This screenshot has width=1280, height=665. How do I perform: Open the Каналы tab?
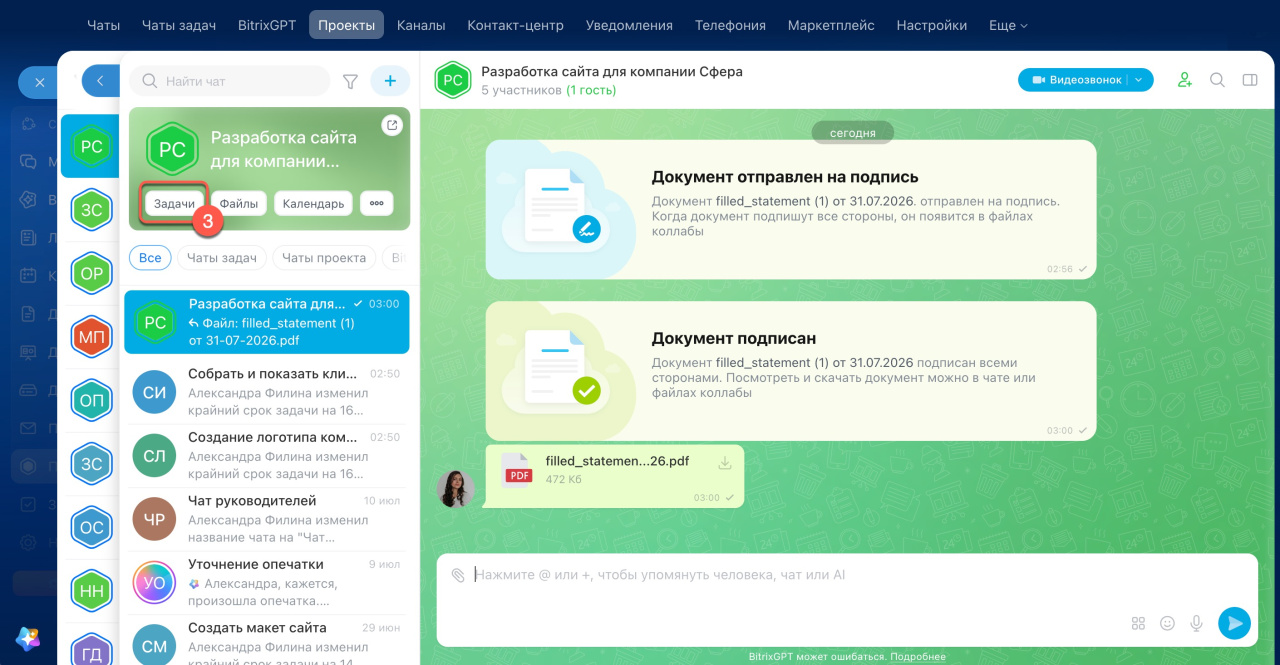[x=421, y=25]
